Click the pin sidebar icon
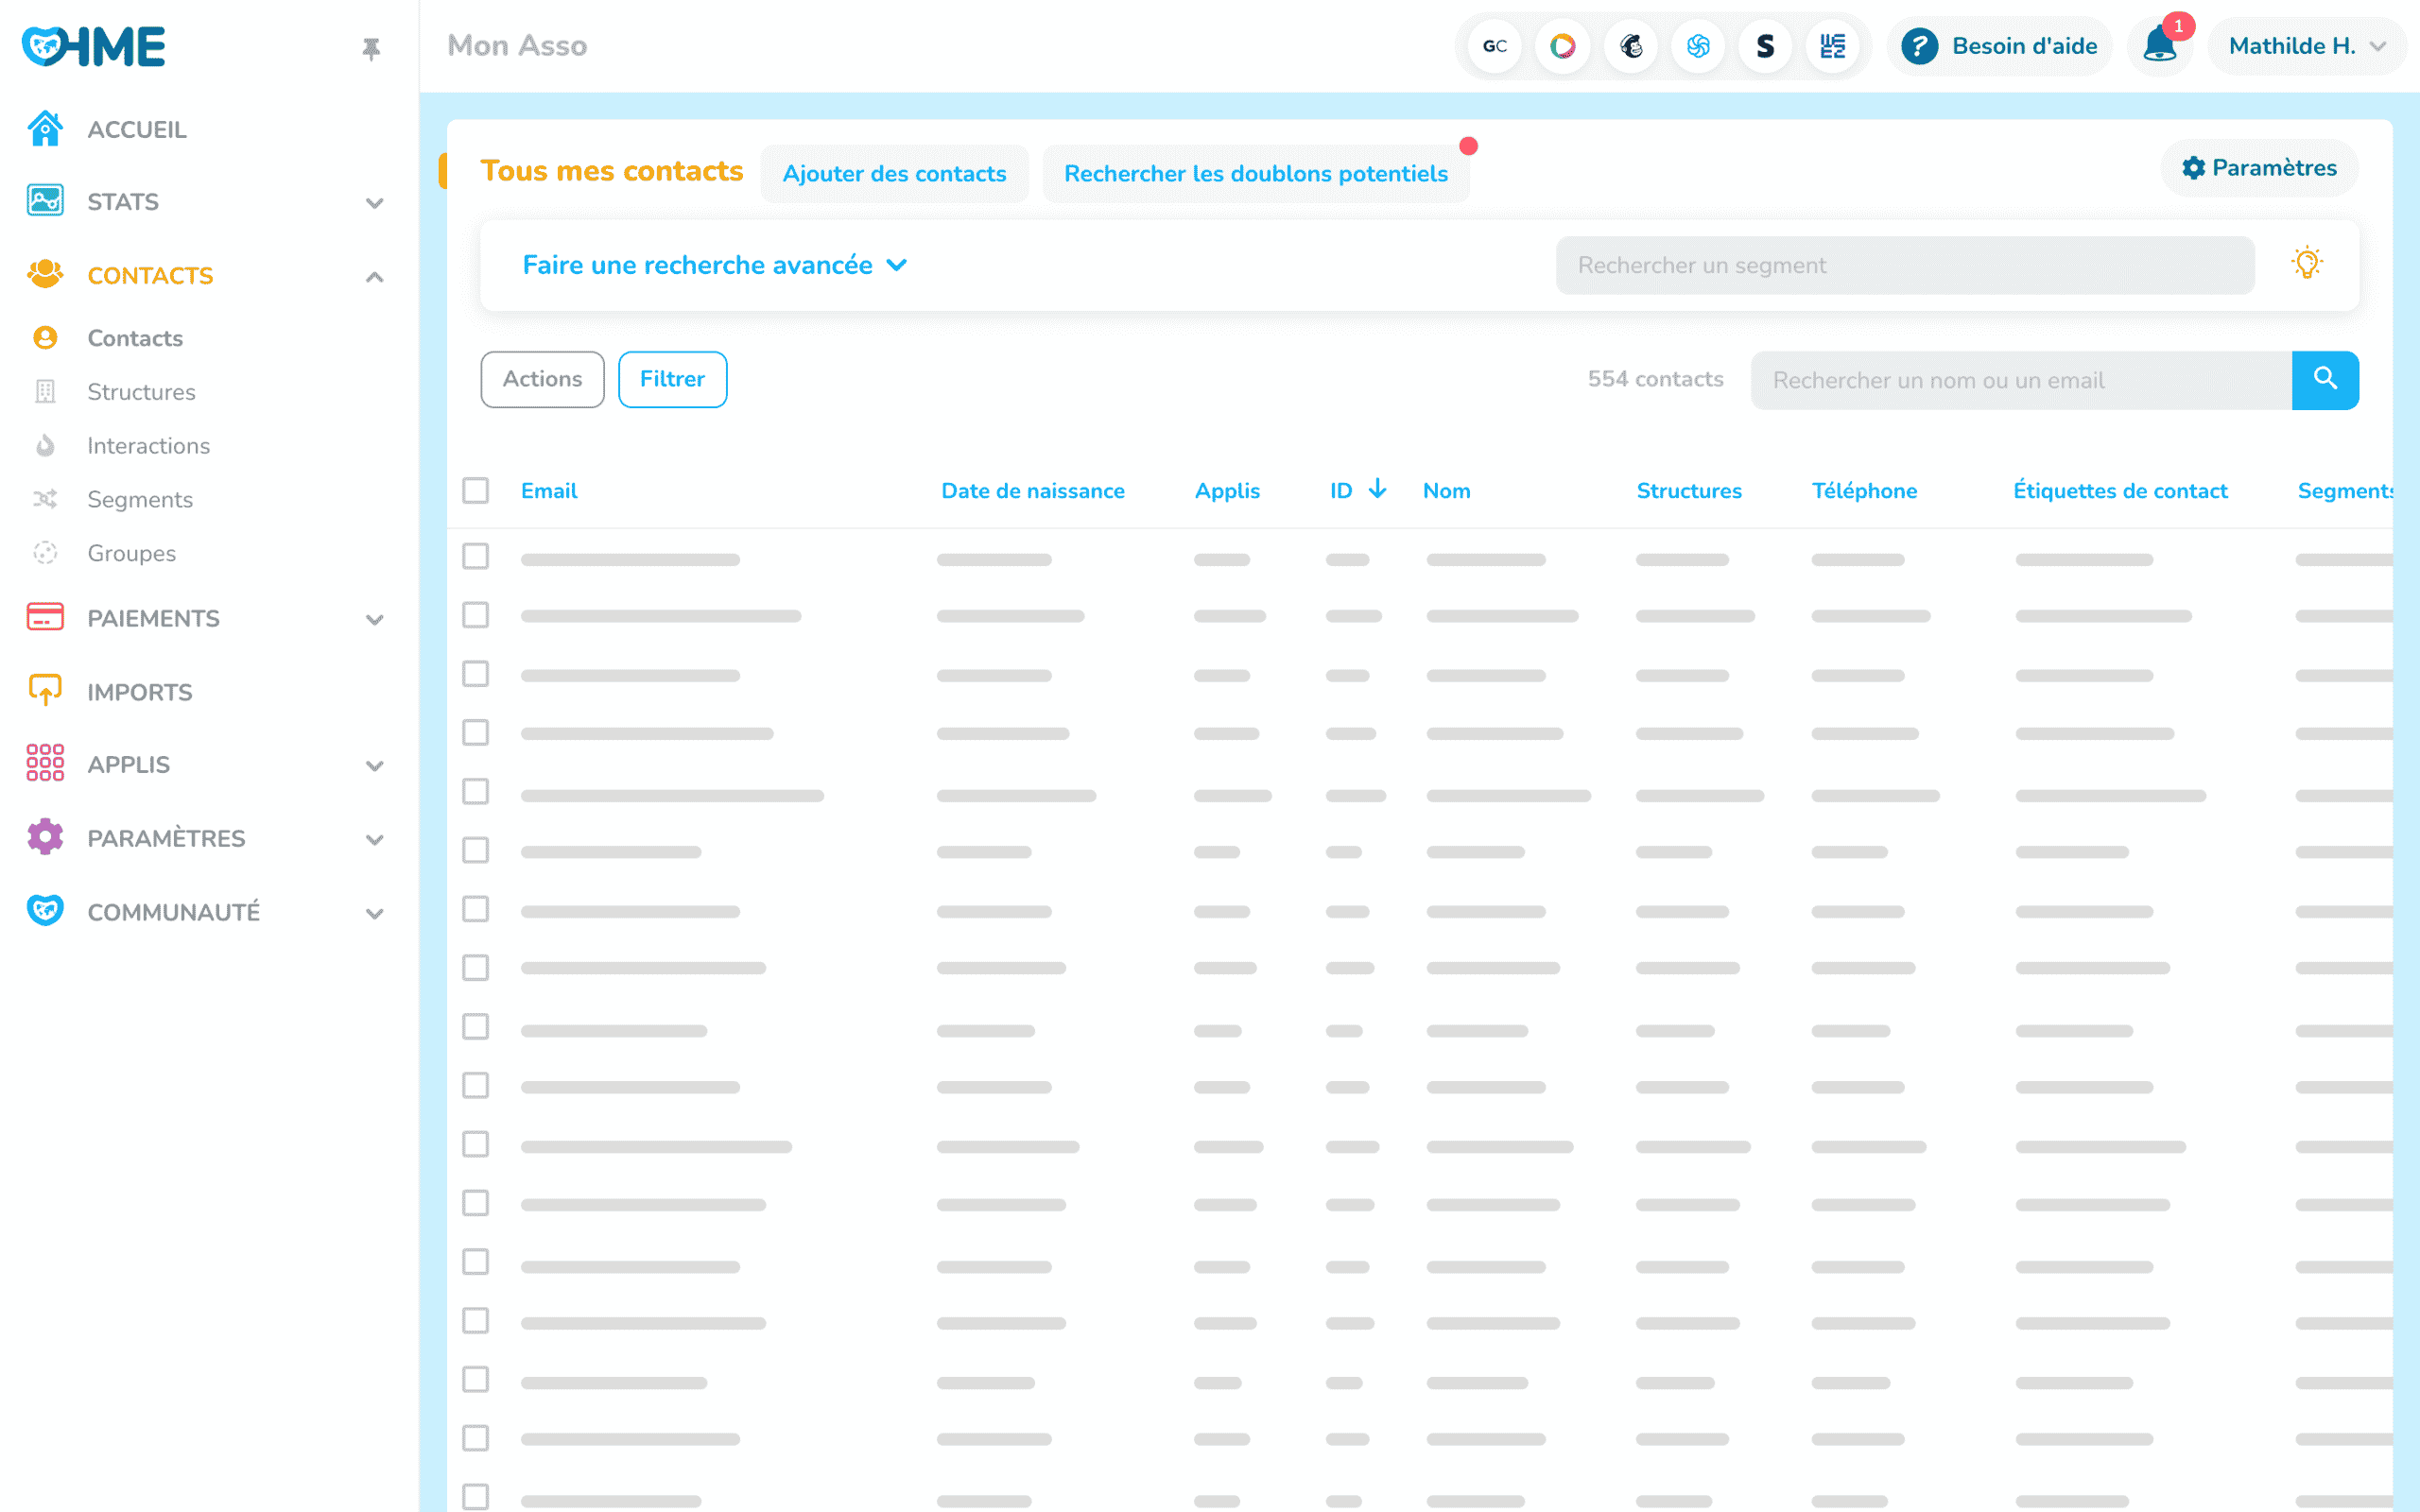The height and width of the screenshot is (1512, 2420). pos(371,48)
